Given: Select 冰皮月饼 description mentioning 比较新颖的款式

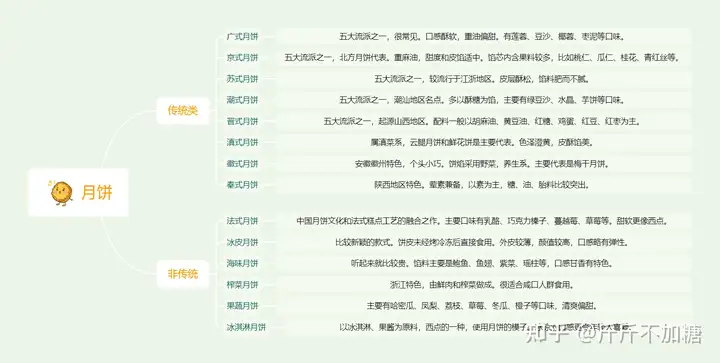Looking at the screenshot, I should tap(484, 242).
